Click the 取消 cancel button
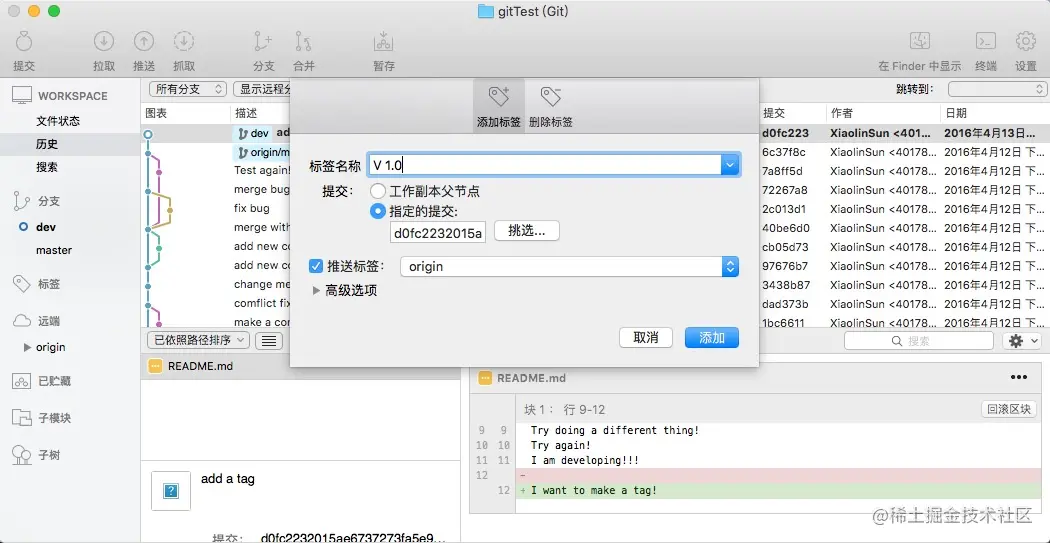This screenshot has height=543, width=1050. tap(646, 337)
